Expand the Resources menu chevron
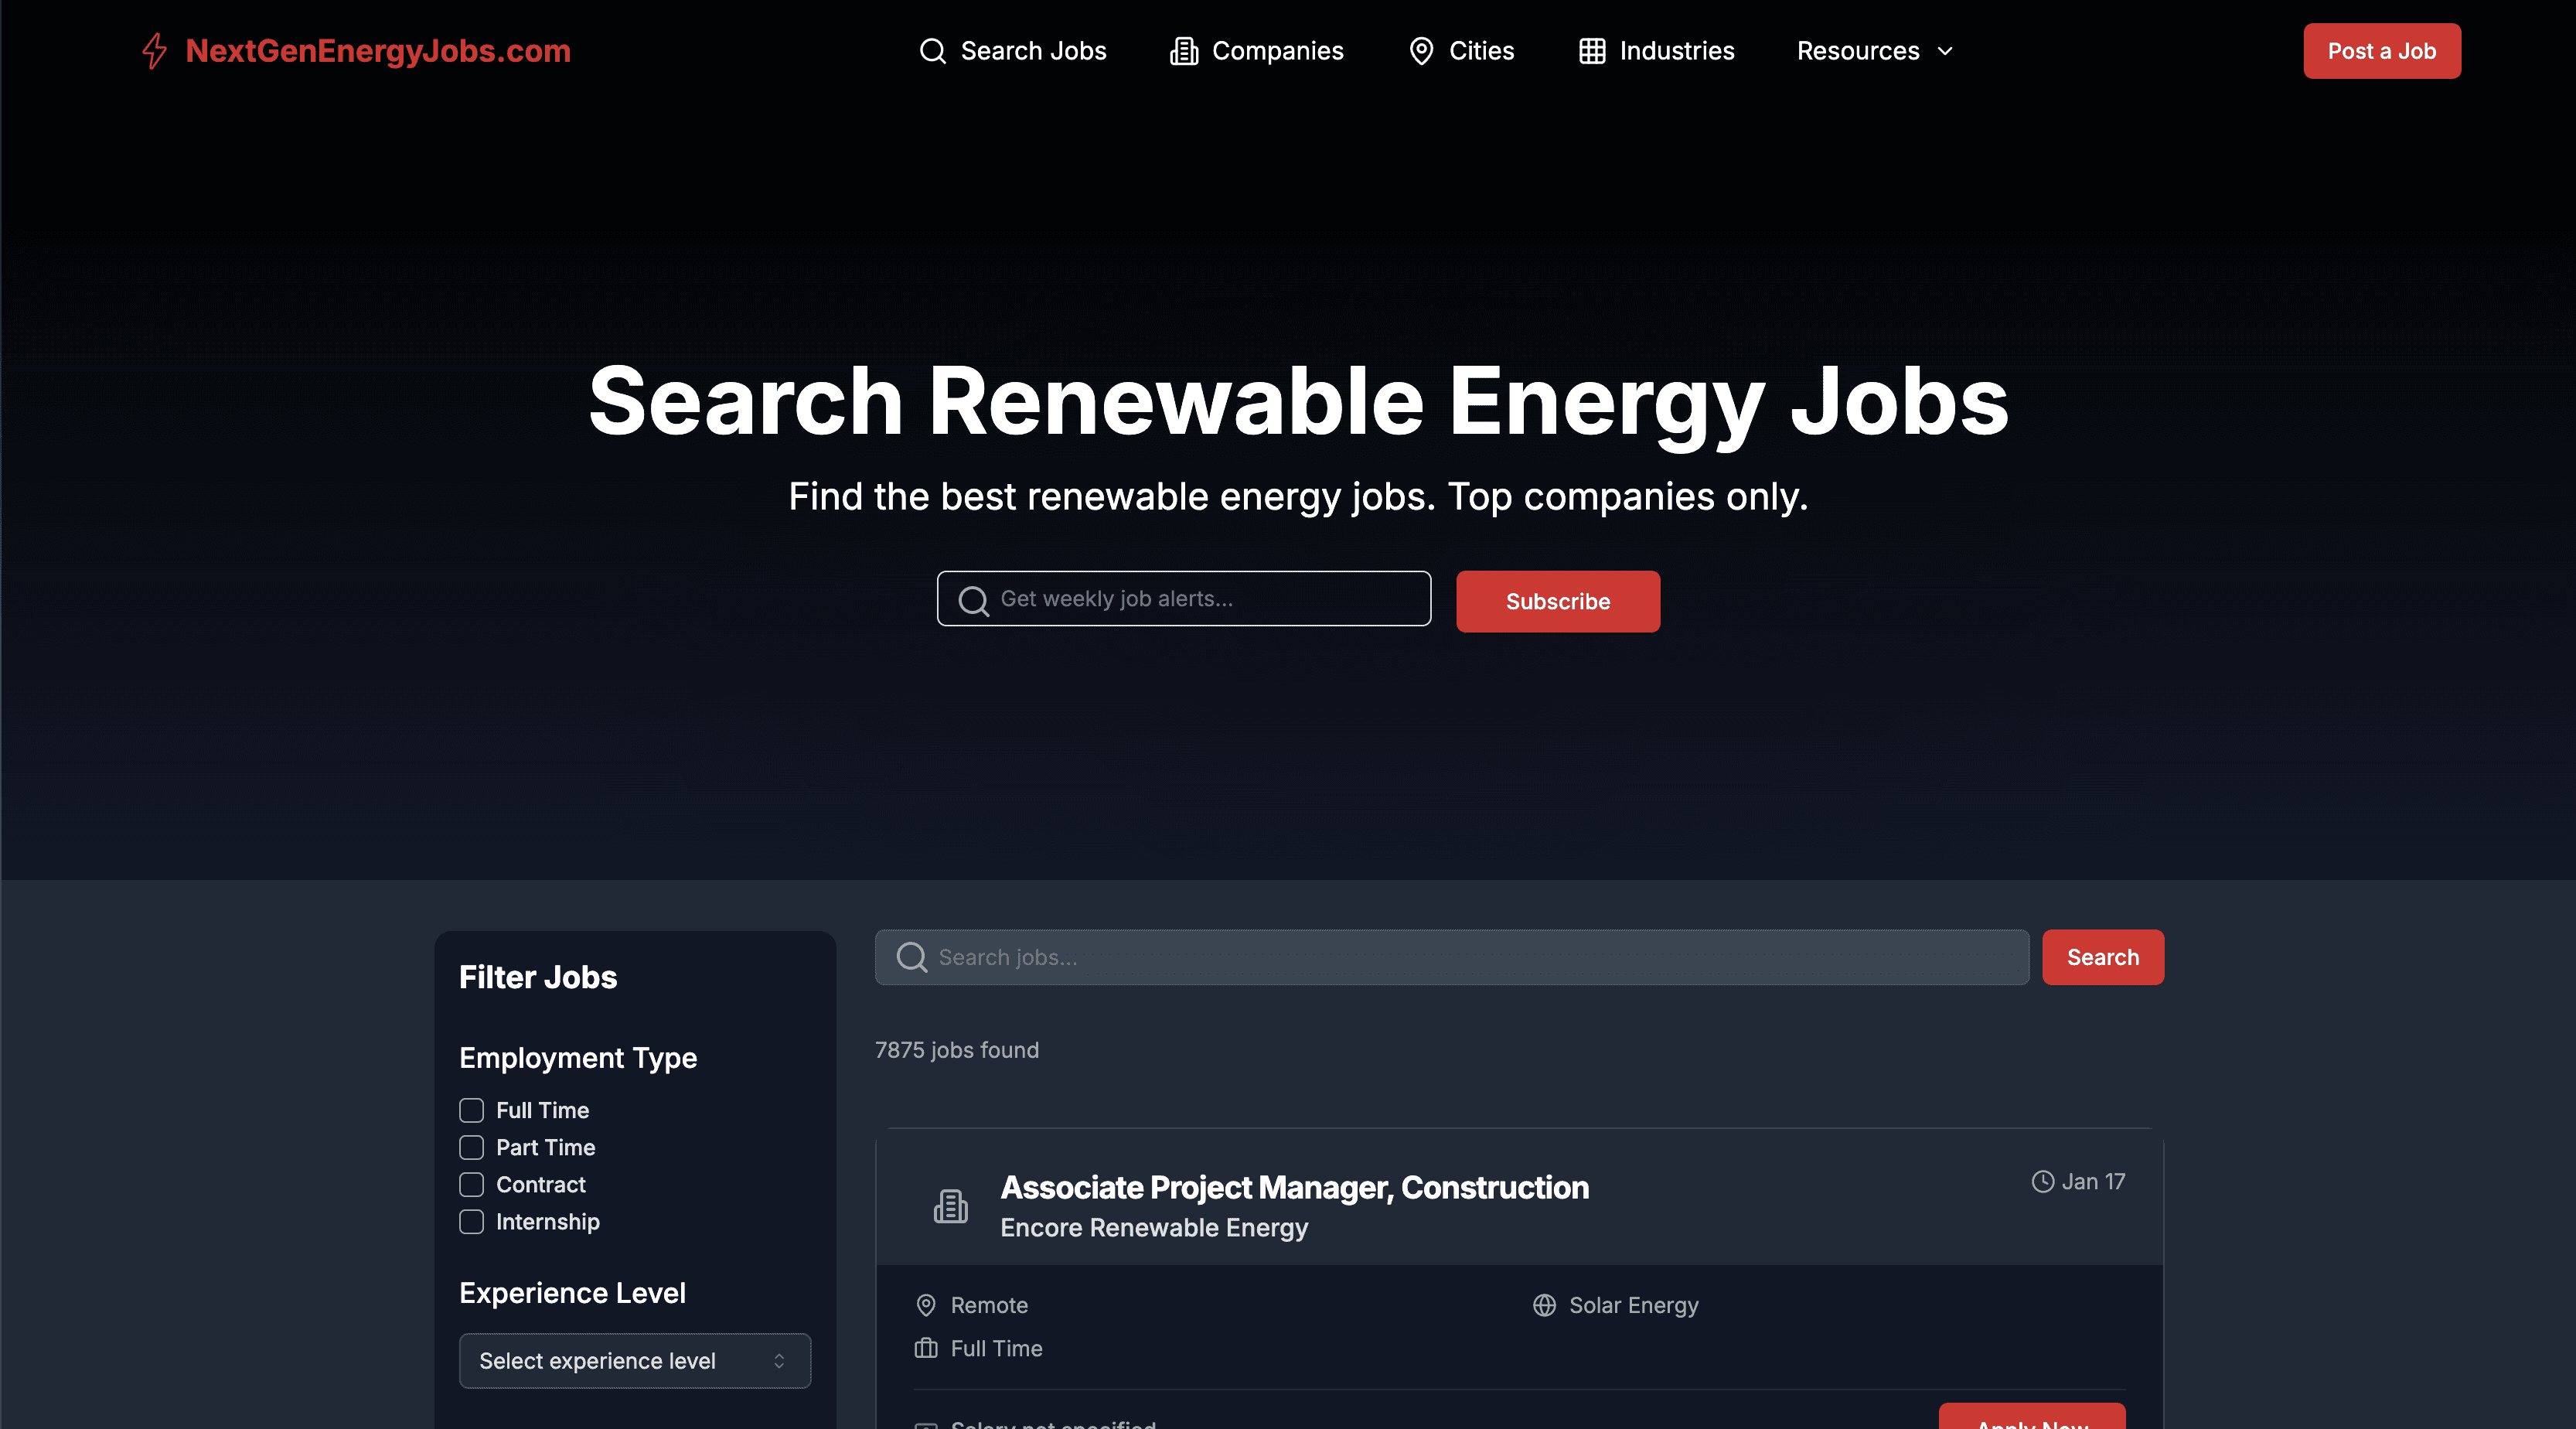 pos(1944,51)
